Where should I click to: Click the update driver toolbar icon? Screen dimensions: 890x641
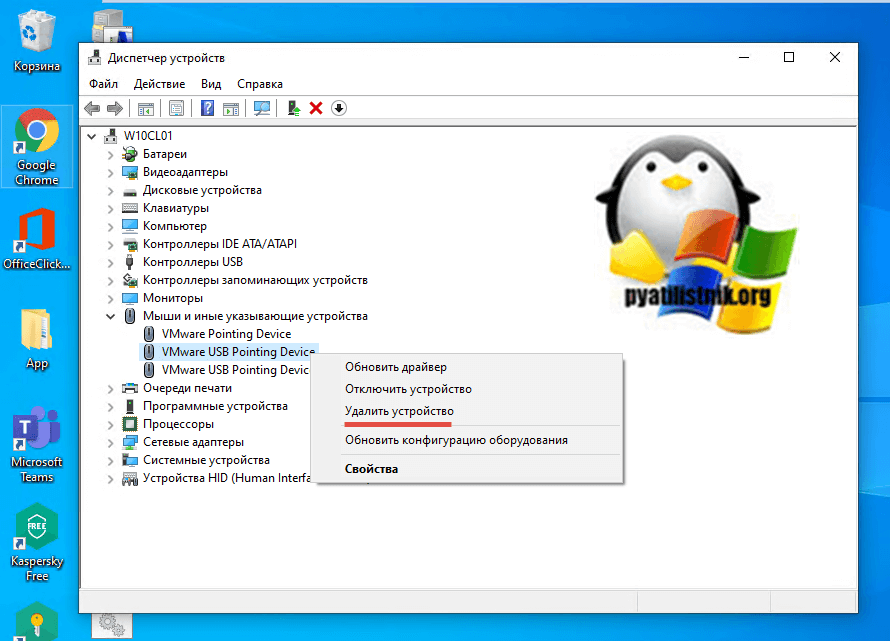[293, 108]
